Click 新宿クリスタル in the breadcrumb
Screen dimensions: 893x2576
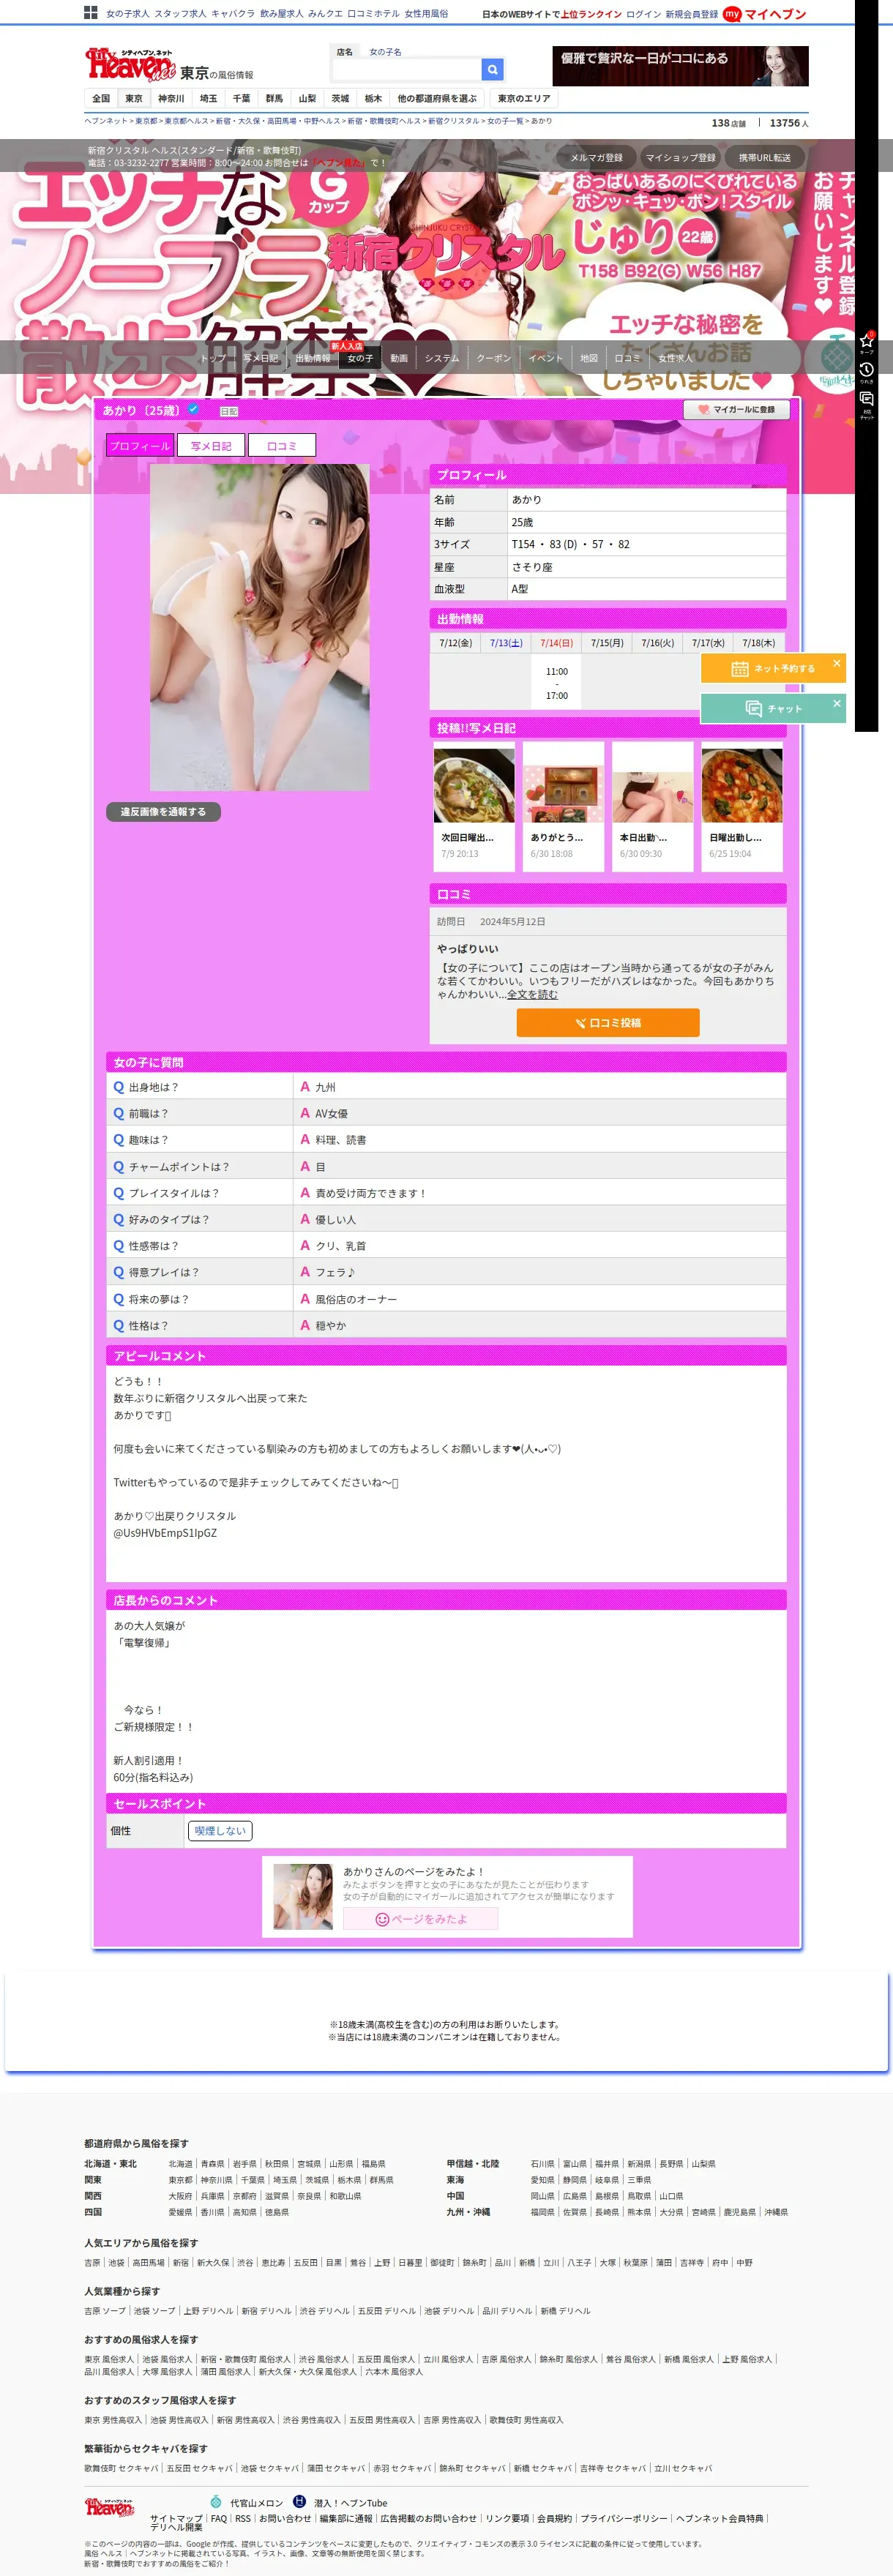453,121
